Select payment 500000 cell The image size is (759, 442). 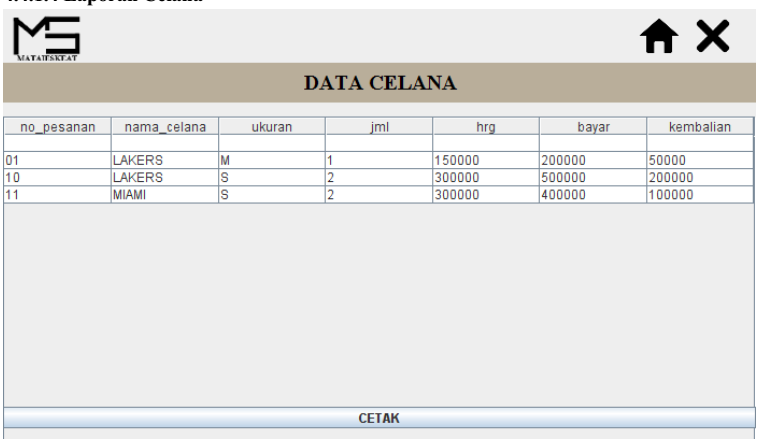tap(593, 178)
